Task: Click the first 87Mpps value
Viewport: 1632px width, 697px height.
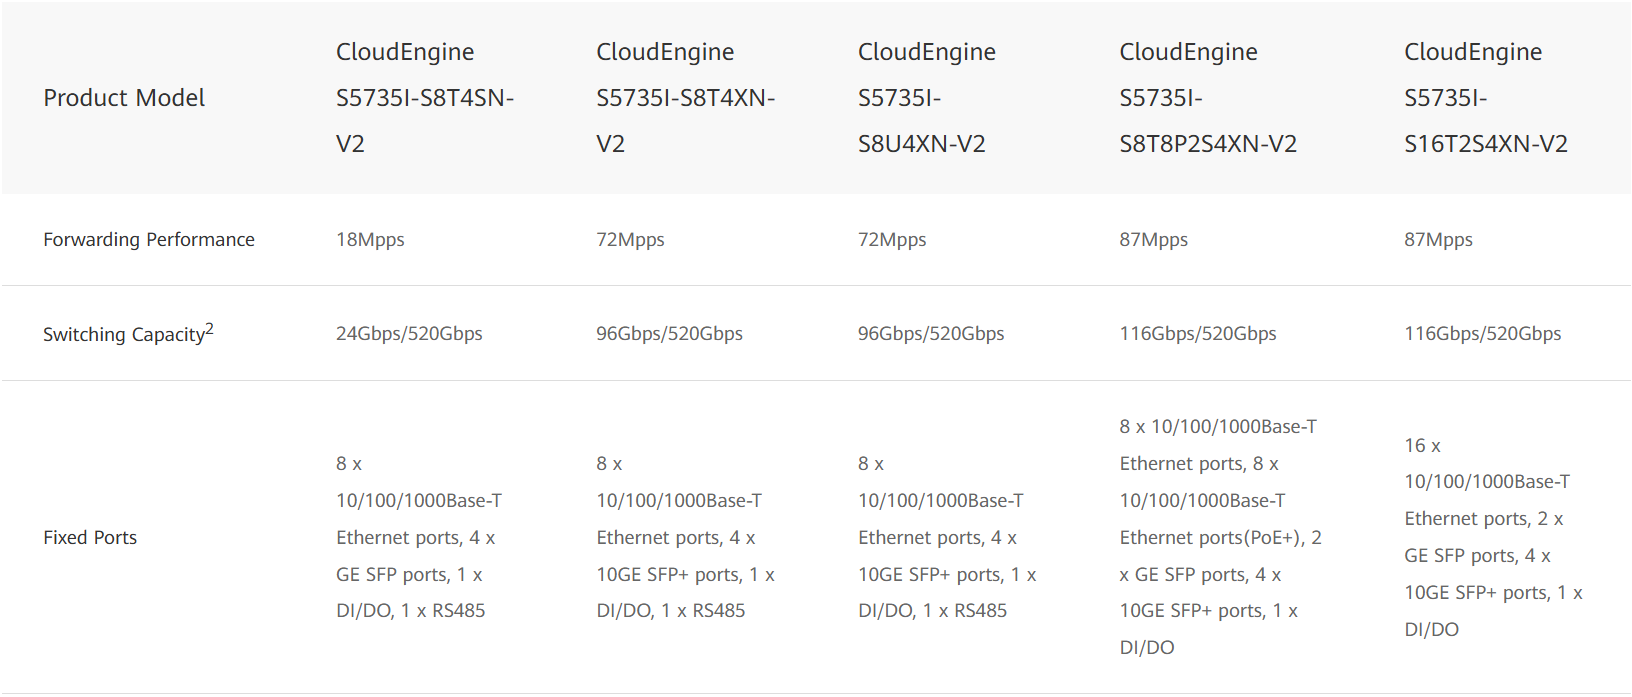Action: pos(1153,240)
